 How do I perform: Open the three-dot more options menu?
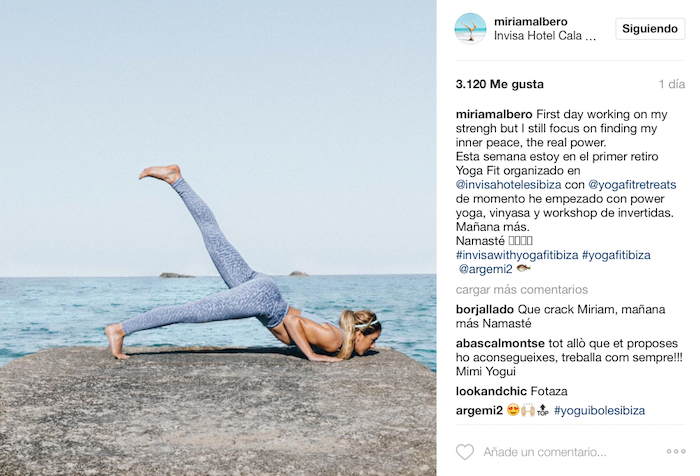click(676, 451)
